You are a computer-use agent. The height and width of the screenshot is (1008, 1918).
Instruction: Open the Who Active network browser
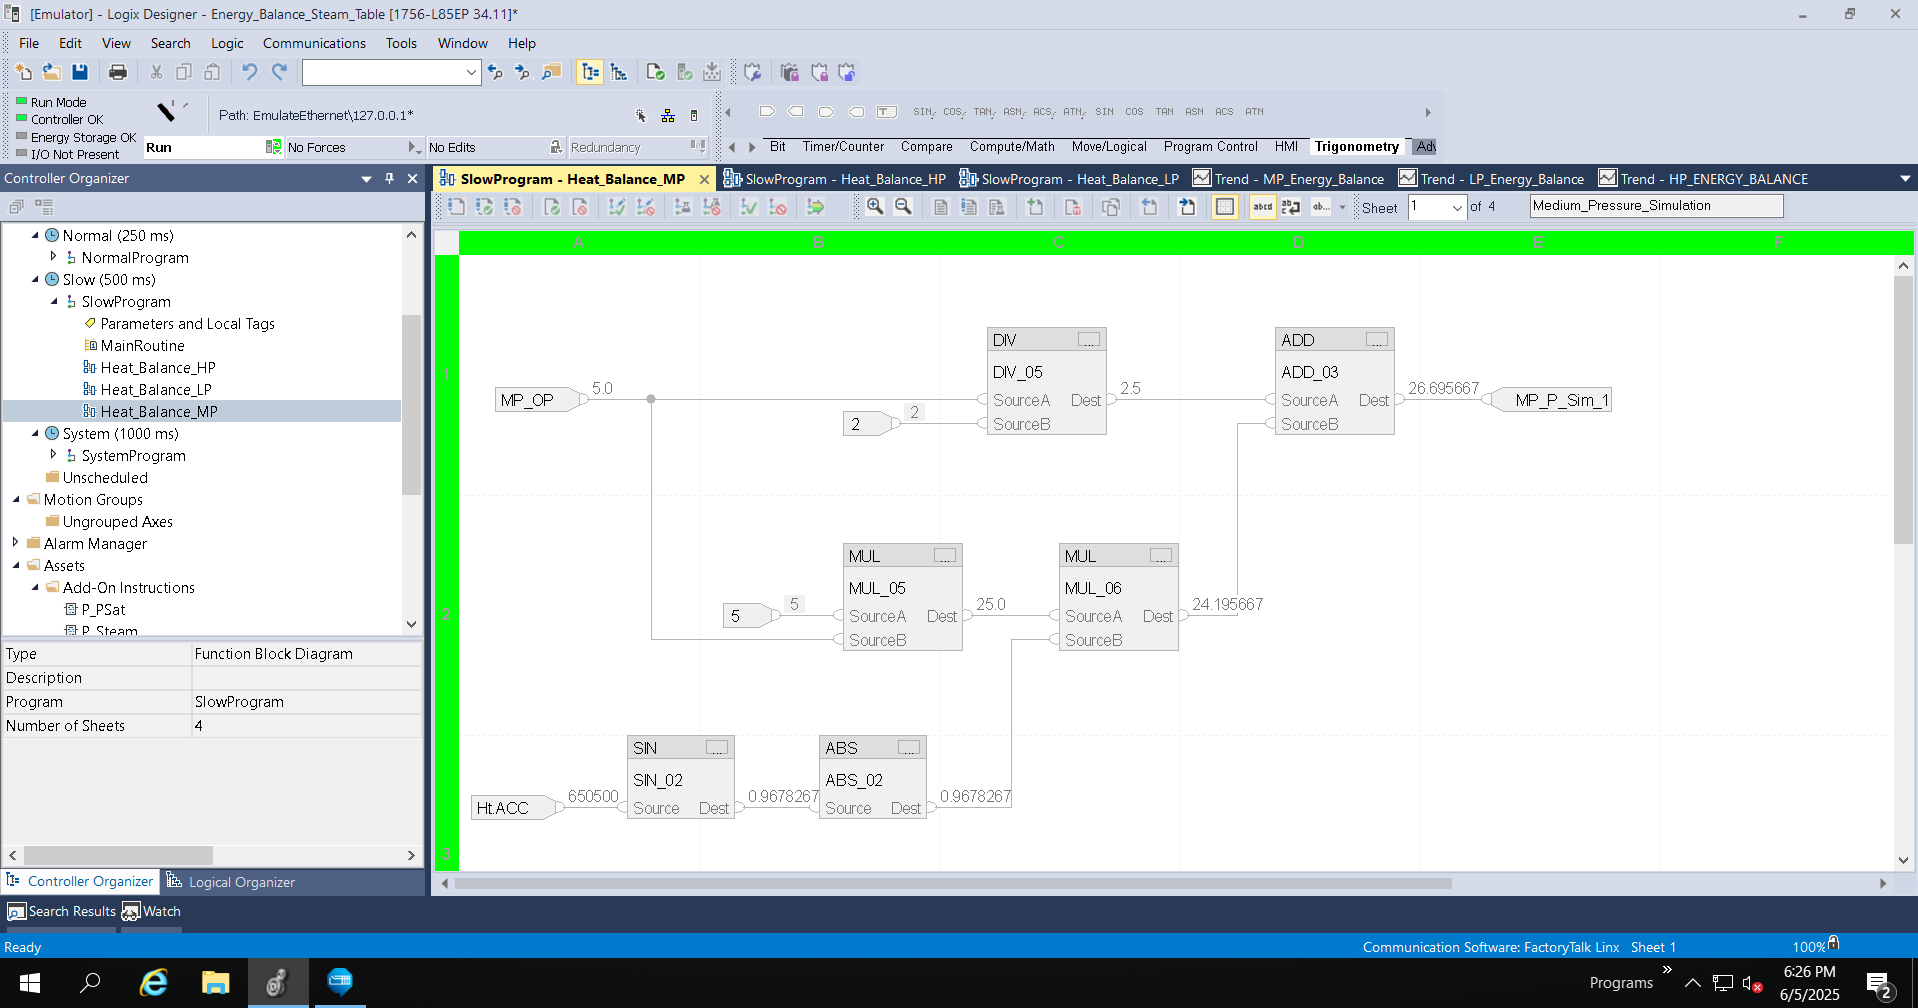pos(668,115)
